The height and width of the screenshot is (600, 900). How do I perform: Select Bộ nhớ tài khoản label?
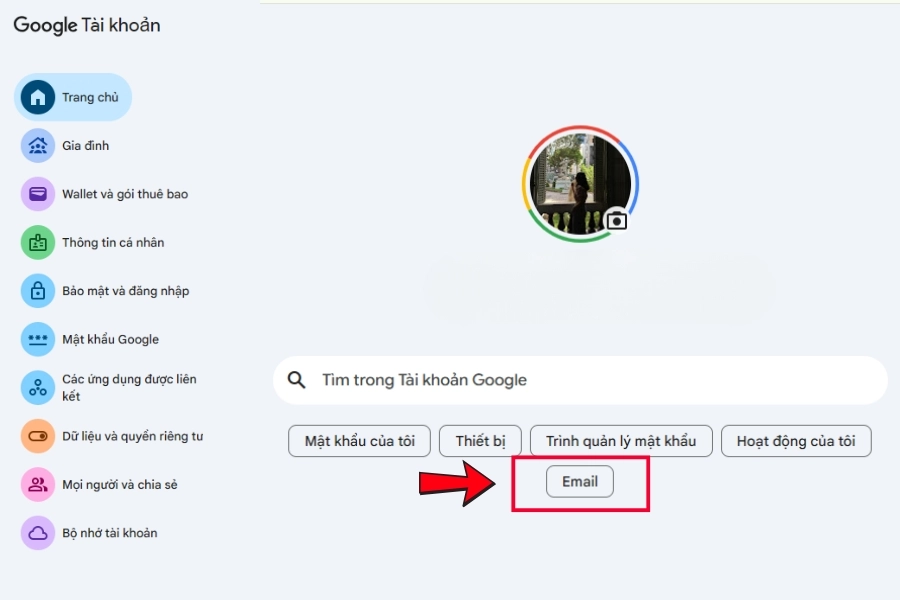pyautogui.click(x=110, y=533)
